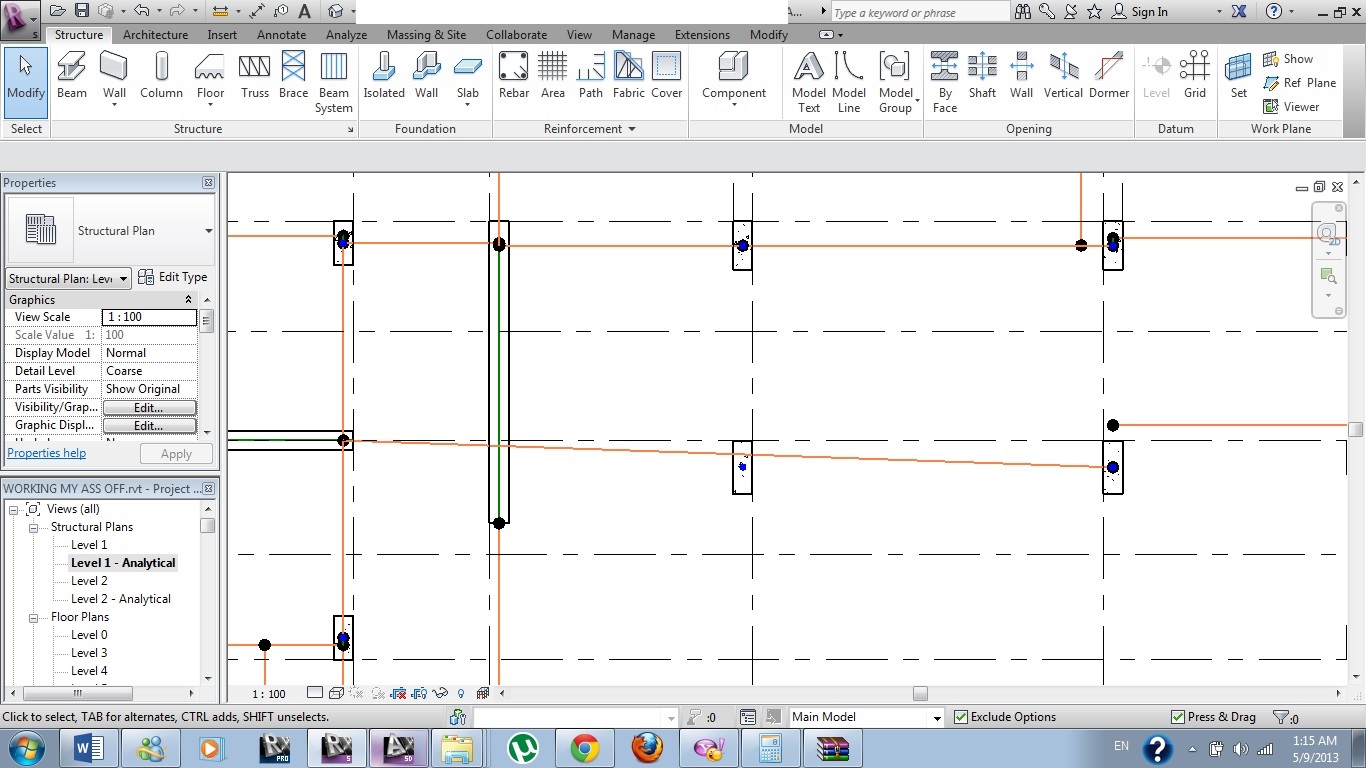Select the Brace tool
Image resolution: width=1366 pixels, height=768 pixels.
point(293,77)
